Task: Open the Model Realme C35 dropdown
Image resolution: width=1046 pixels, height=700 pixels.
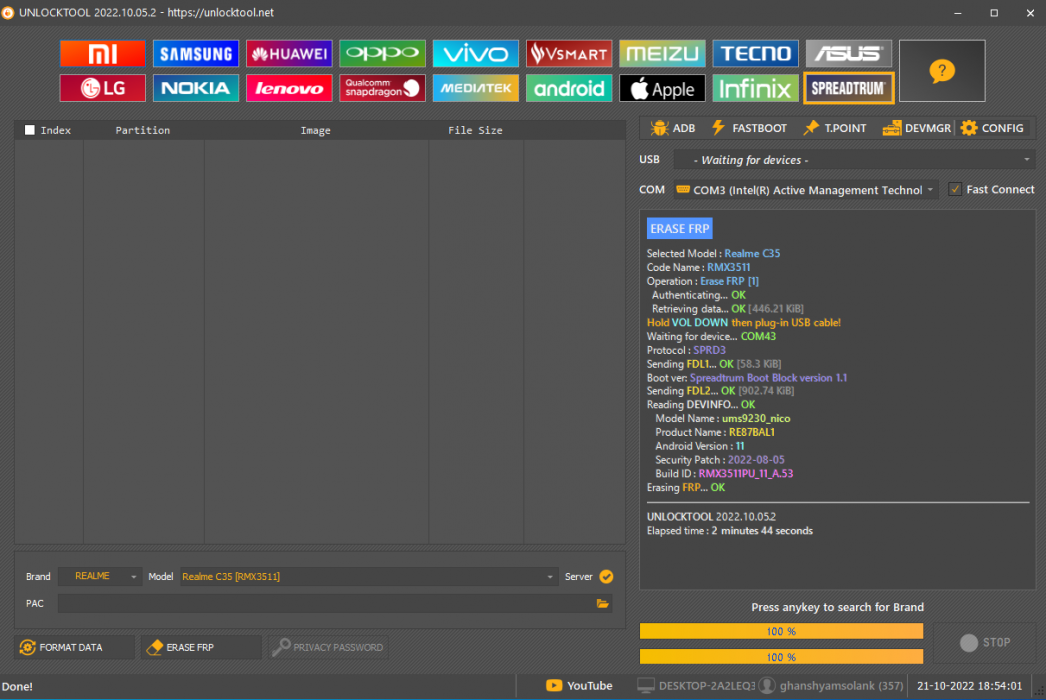Action: (368, 577)
